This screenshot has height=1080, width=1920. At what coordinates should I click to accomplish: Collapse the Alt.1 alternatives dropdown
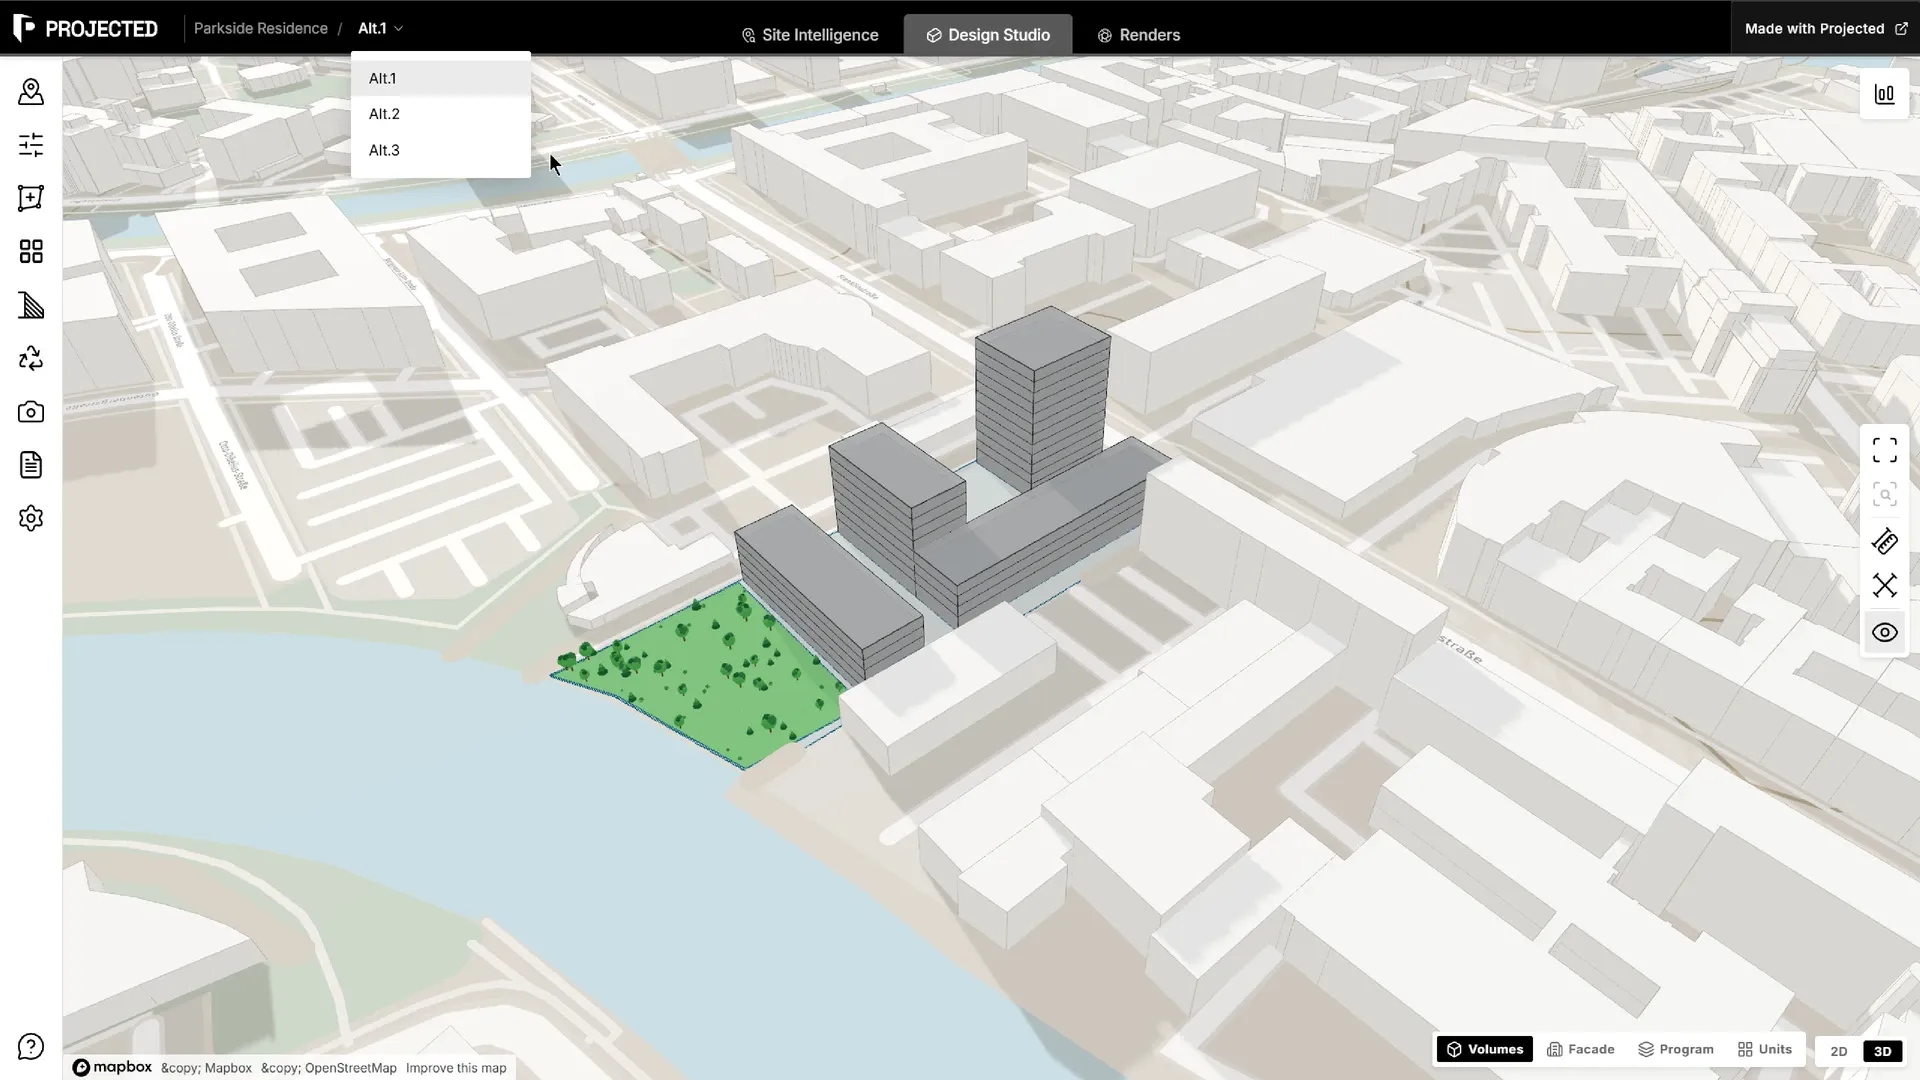(380, 28)
